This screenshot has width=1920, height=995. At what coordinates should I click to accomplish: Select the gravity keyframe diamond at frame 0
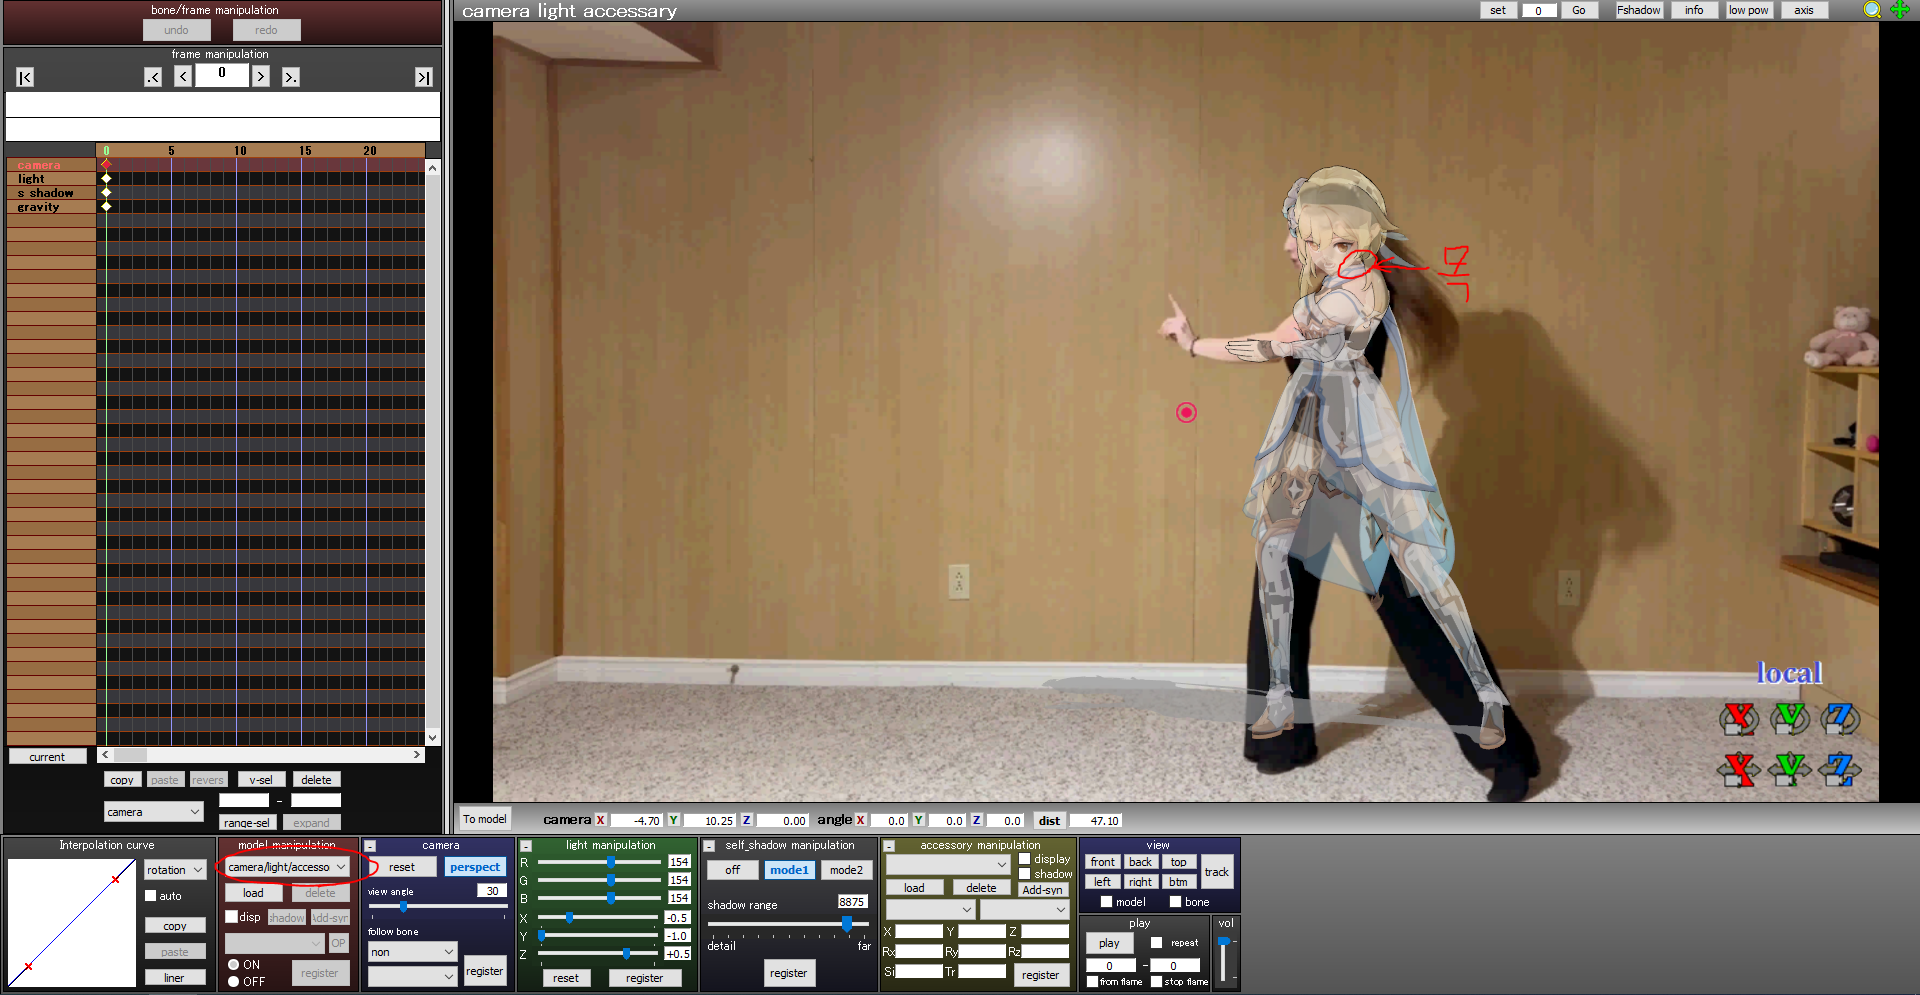[106, 207]
